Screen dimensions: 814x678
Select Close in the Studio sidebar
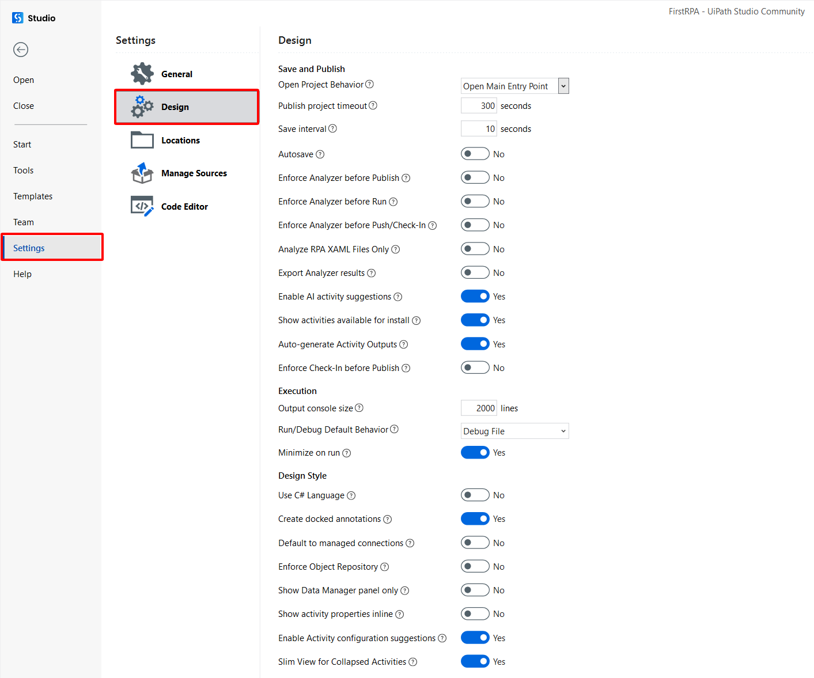(x=23, y=106)
